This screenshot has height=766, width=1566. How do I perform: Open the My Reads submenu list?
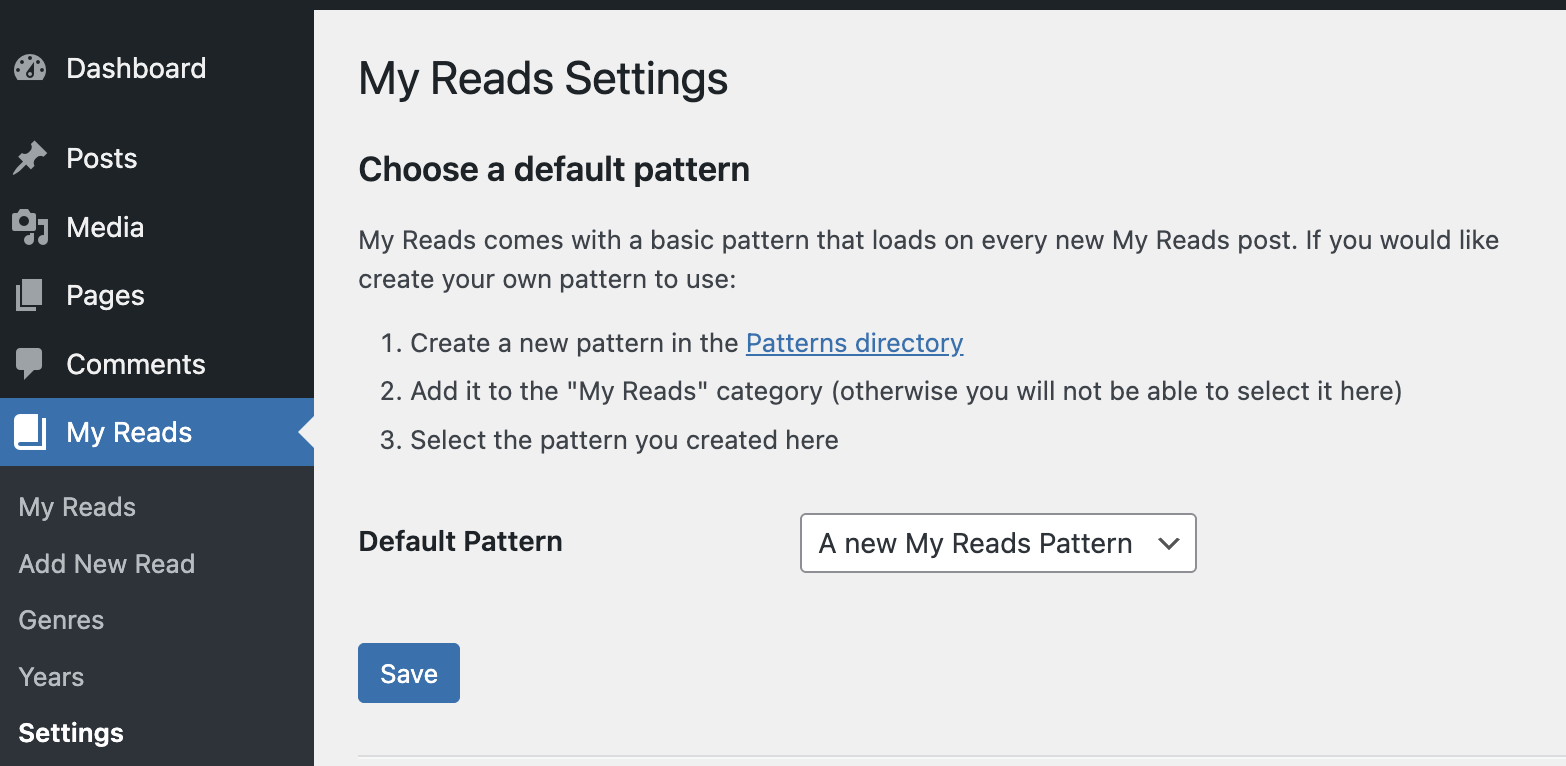(x=77, y=507)
